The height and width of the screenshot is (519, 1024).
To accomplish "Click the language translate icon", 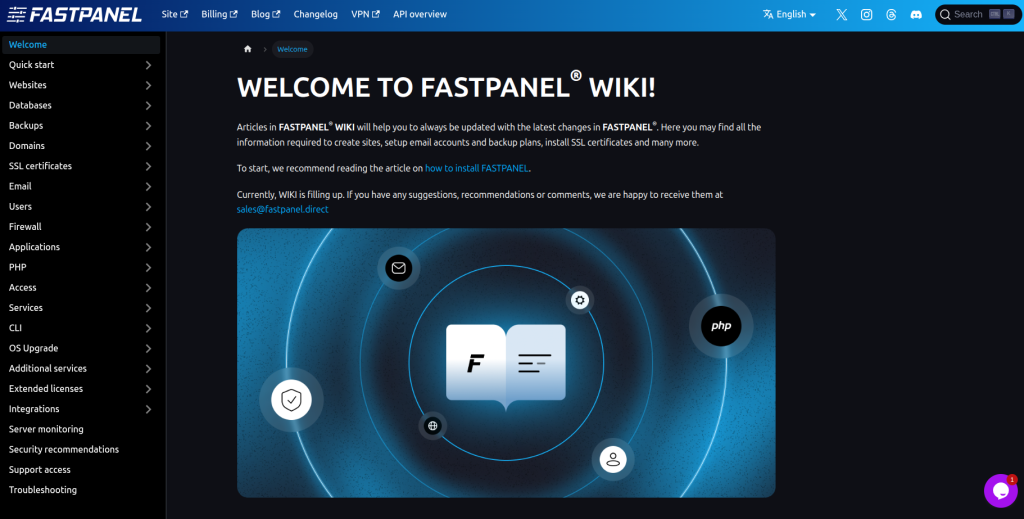I will pyautogui.click(x=768, y=14).
